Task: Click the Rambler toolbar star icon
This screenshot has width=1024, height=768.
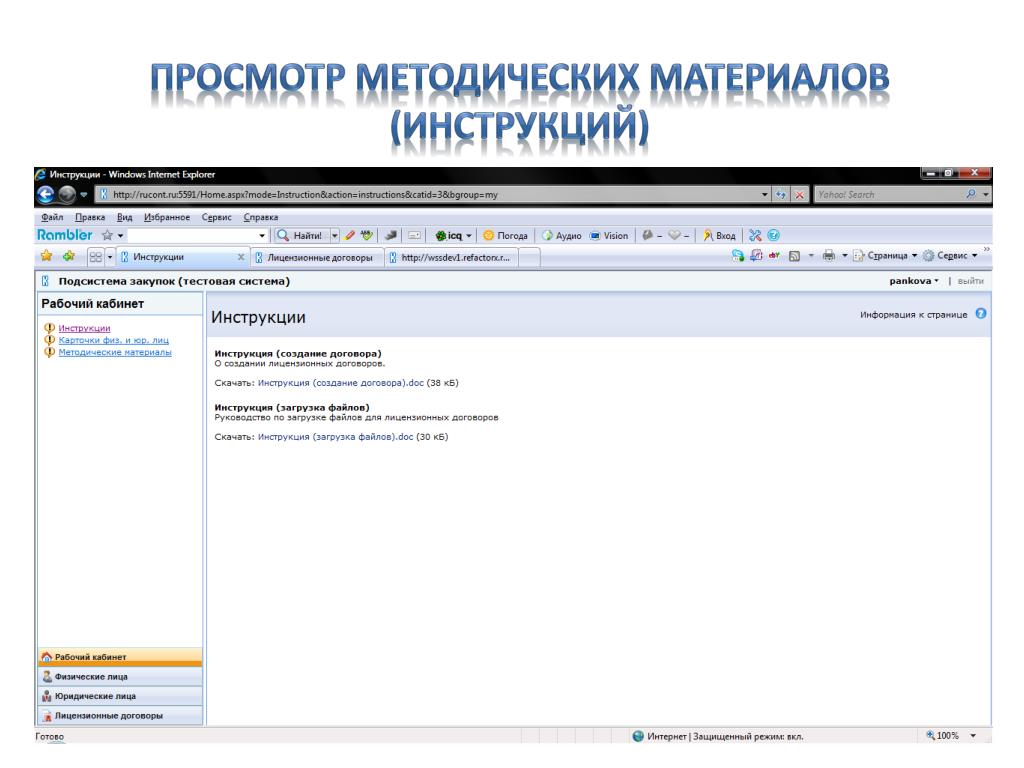Action: [107, 235]
